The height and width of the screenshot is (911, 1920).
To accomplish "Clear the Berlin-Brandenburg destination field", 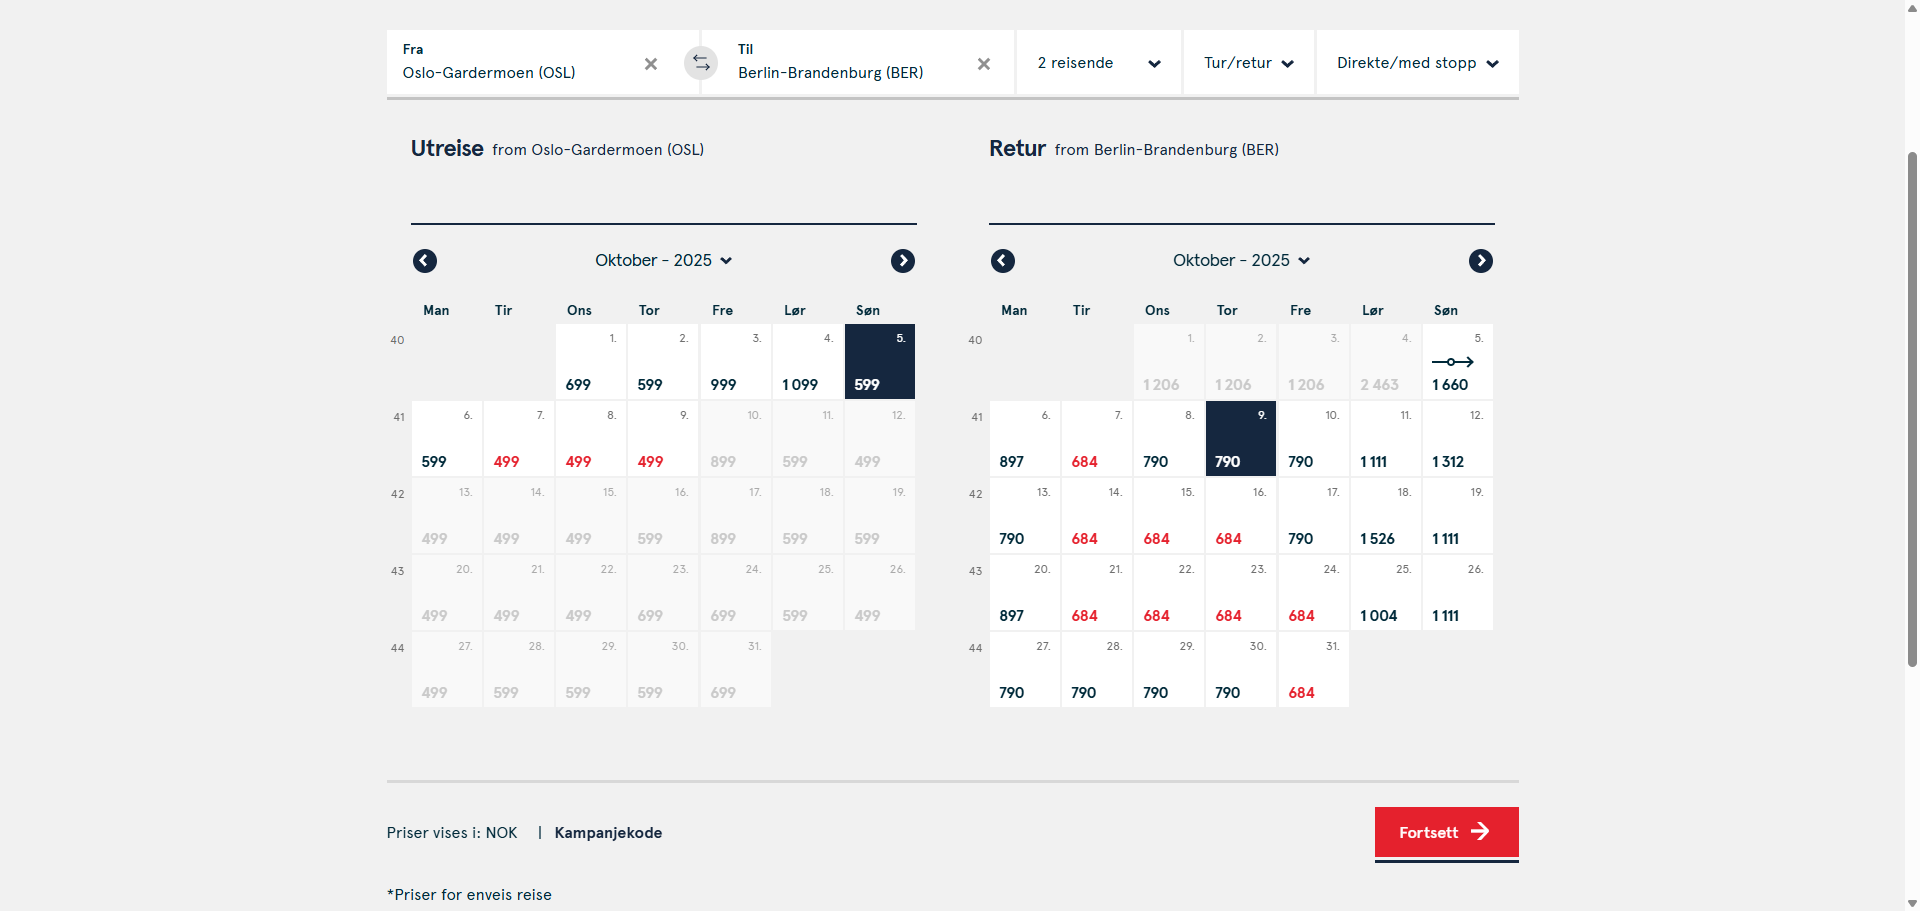I will [984, 64].
